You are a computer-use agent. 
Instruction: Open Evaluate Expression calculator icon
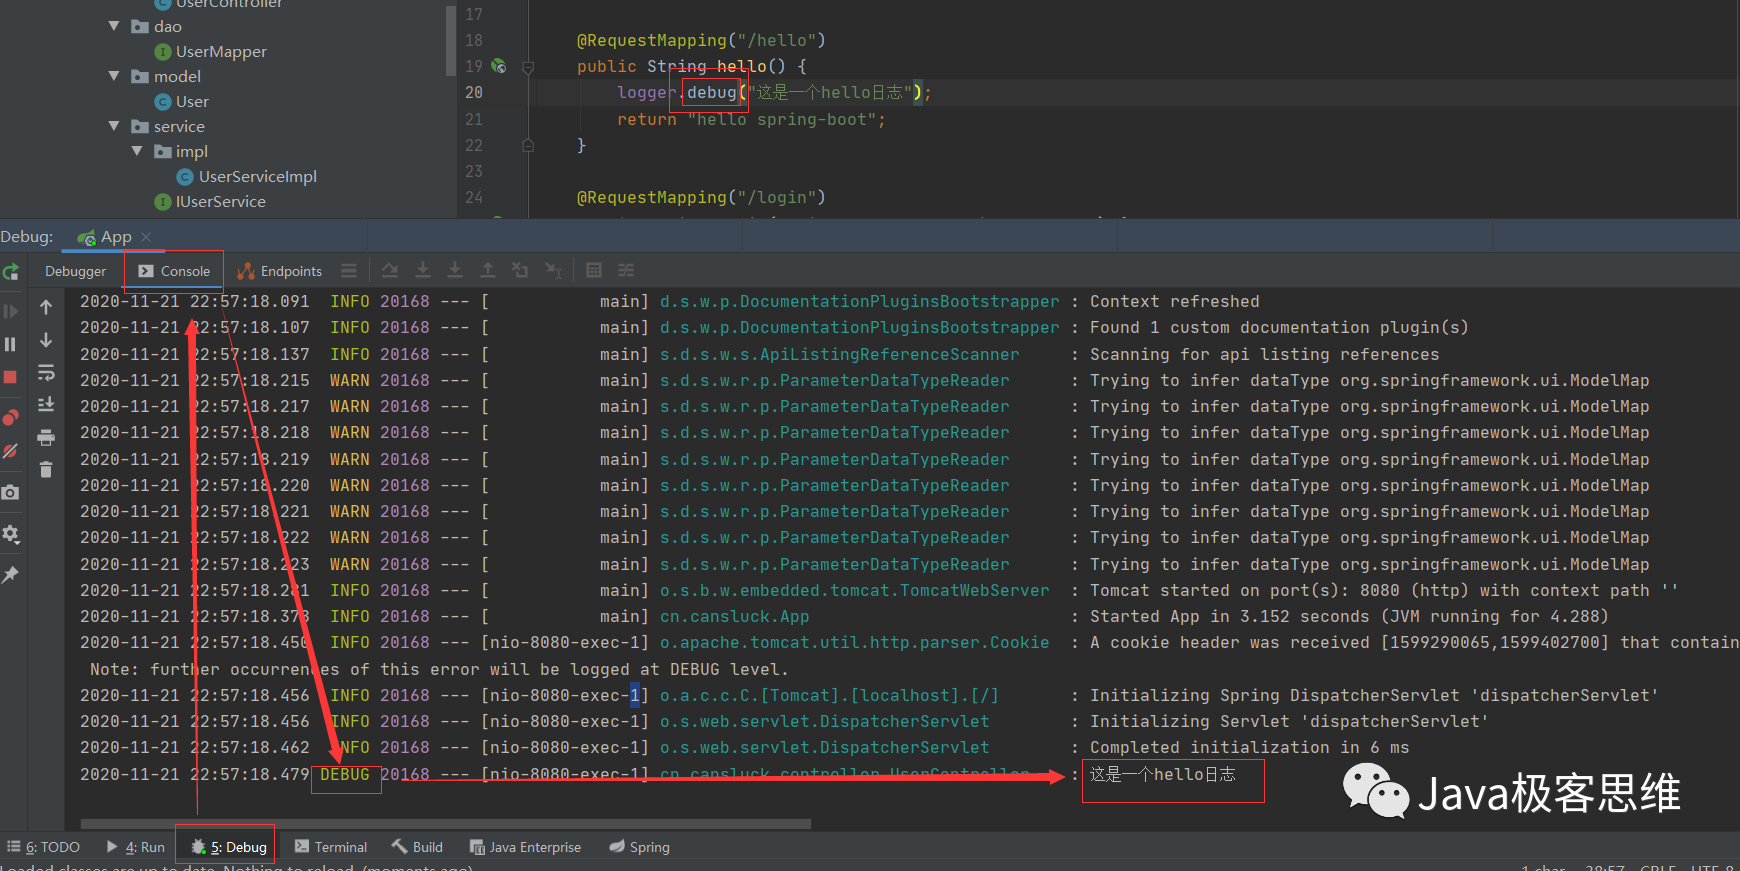(x=594, y=270)
